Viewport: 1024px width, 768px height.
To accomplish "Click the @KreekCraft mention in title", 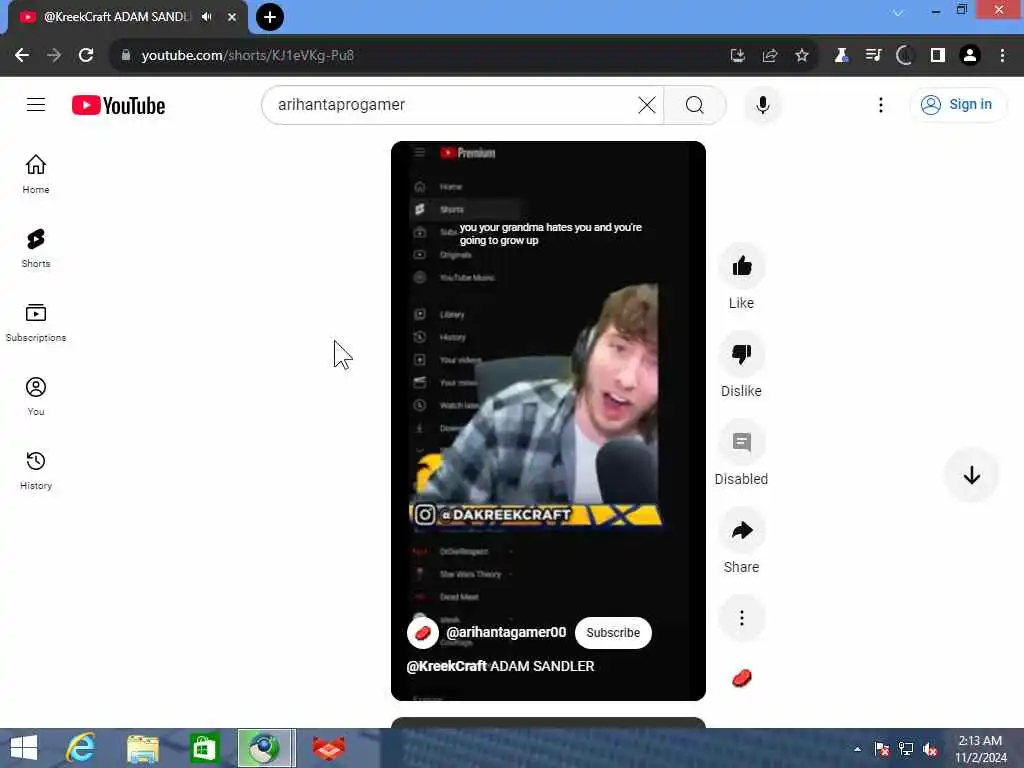I will tap(446, 666).
